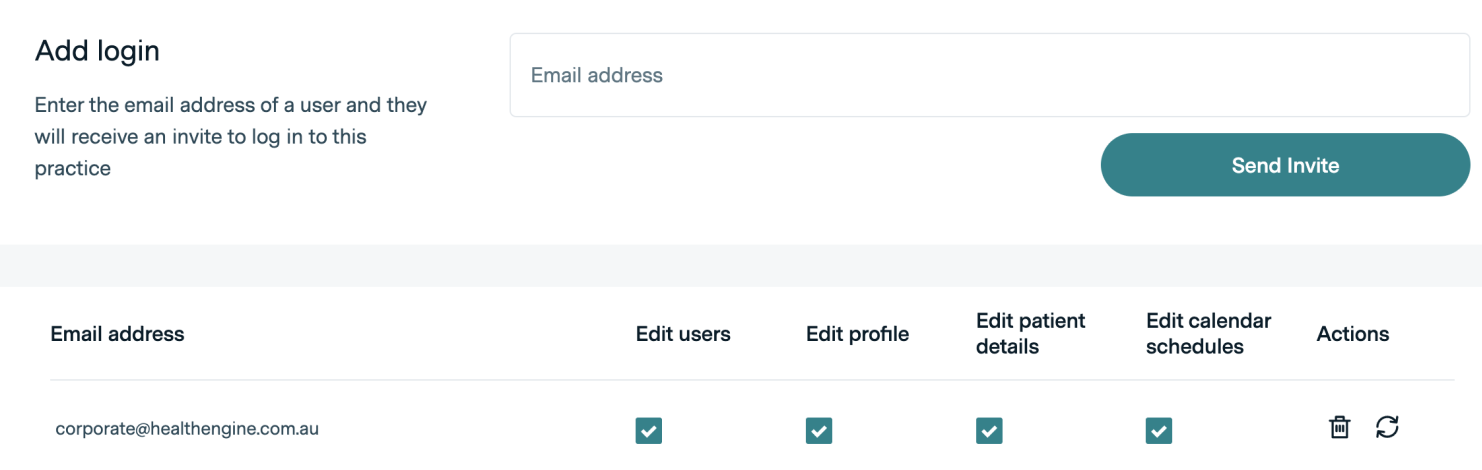Click the Edit users column header
The height and width of the screenshot is (470, 1482).
[x=683, y=334]
